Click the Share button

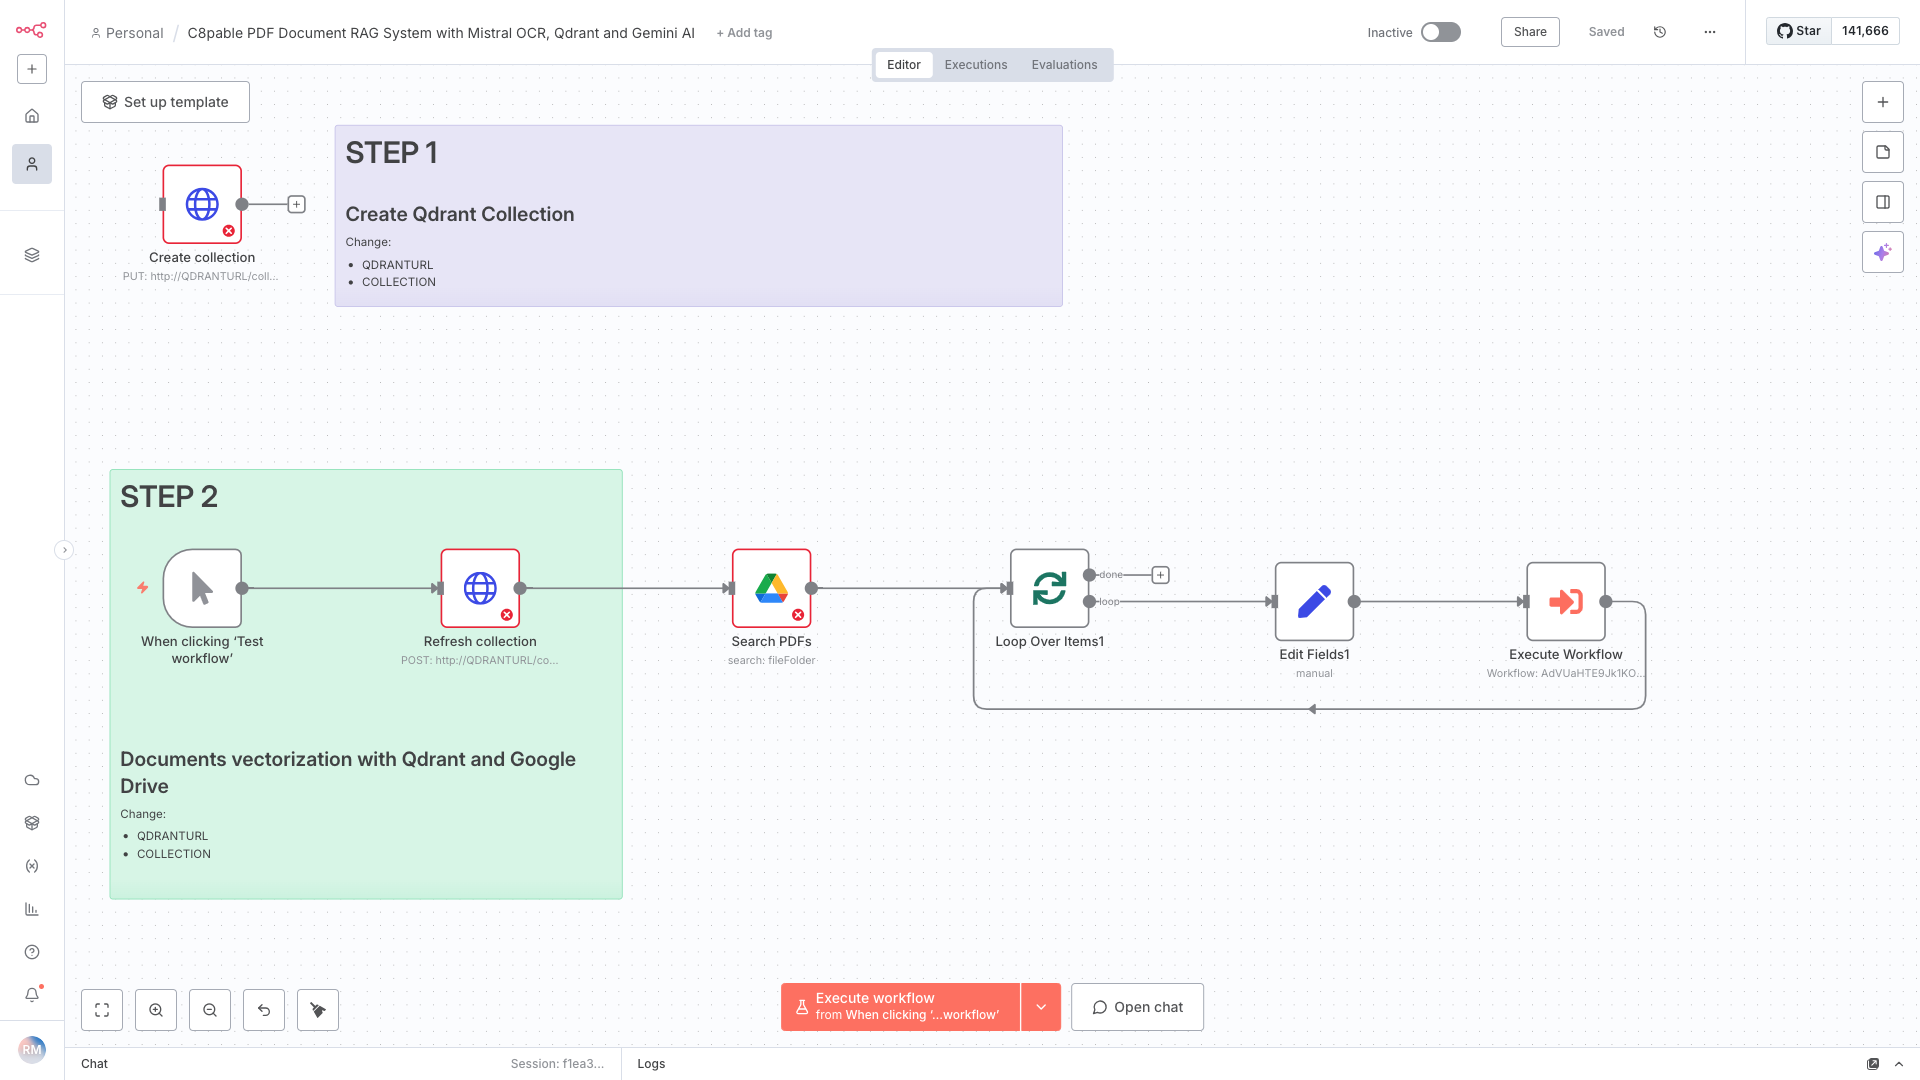click(1530, 32)
